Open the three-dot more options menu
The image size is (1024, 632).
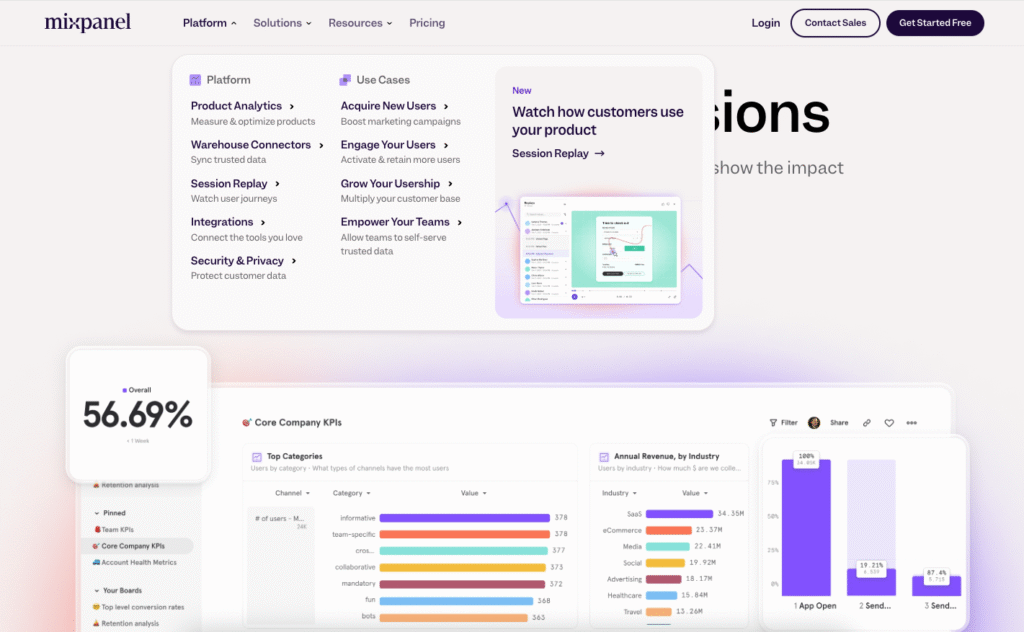click(x=912, y=422)
